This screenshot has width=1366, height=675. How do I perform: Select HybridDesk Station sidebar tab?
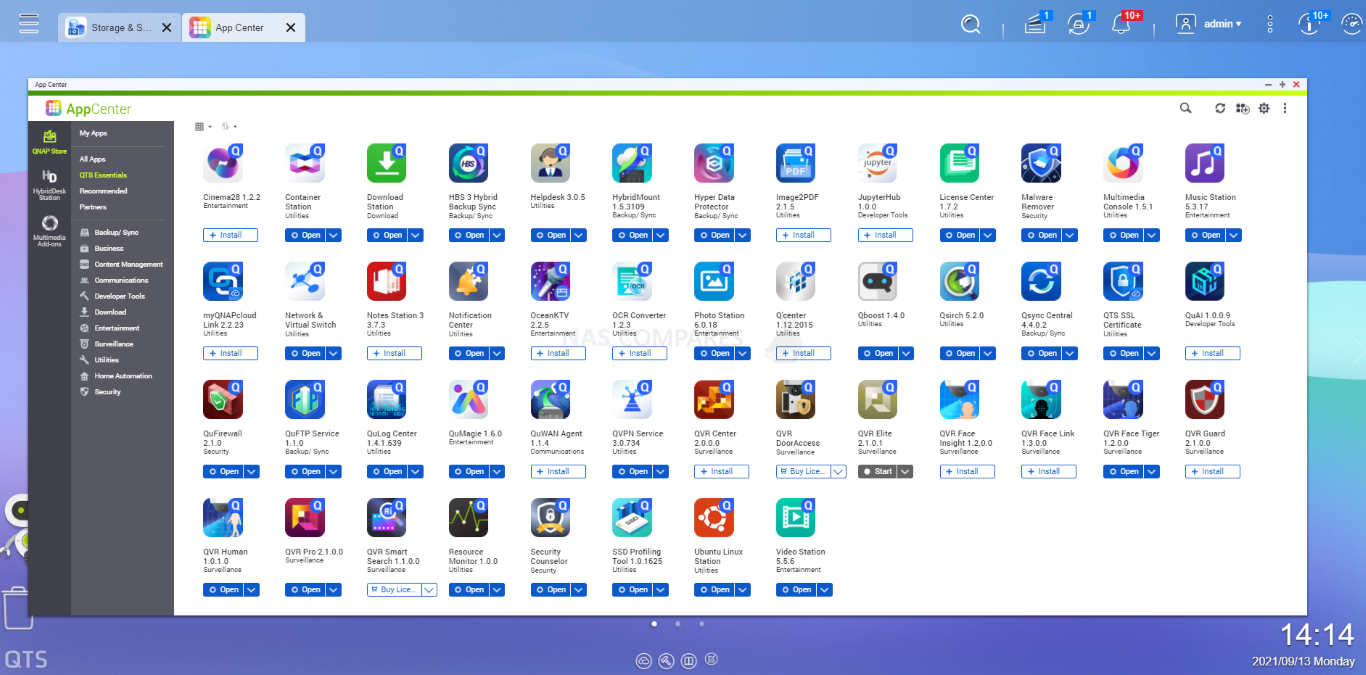[x=49, y=186]
